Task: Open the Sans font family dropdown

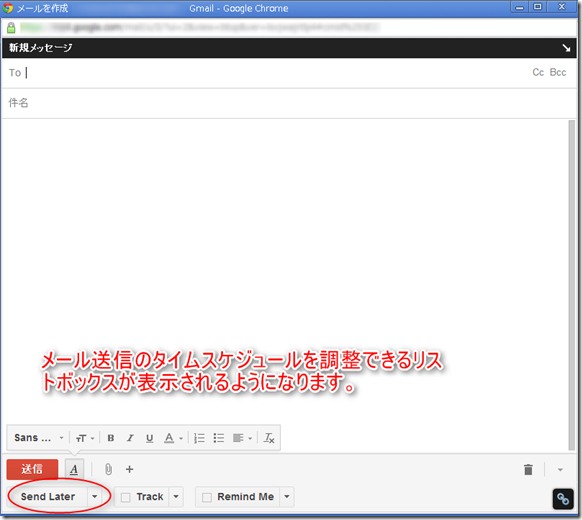Action: tap(39, 438)
